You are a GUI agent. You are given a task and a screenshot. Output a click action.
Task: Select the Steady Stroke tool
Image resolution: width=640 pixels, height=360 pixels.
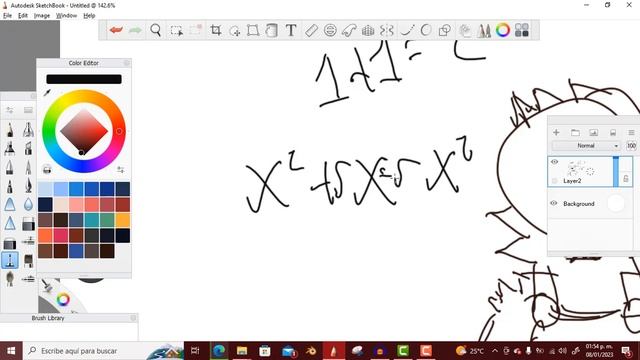[x=407, y=30]
